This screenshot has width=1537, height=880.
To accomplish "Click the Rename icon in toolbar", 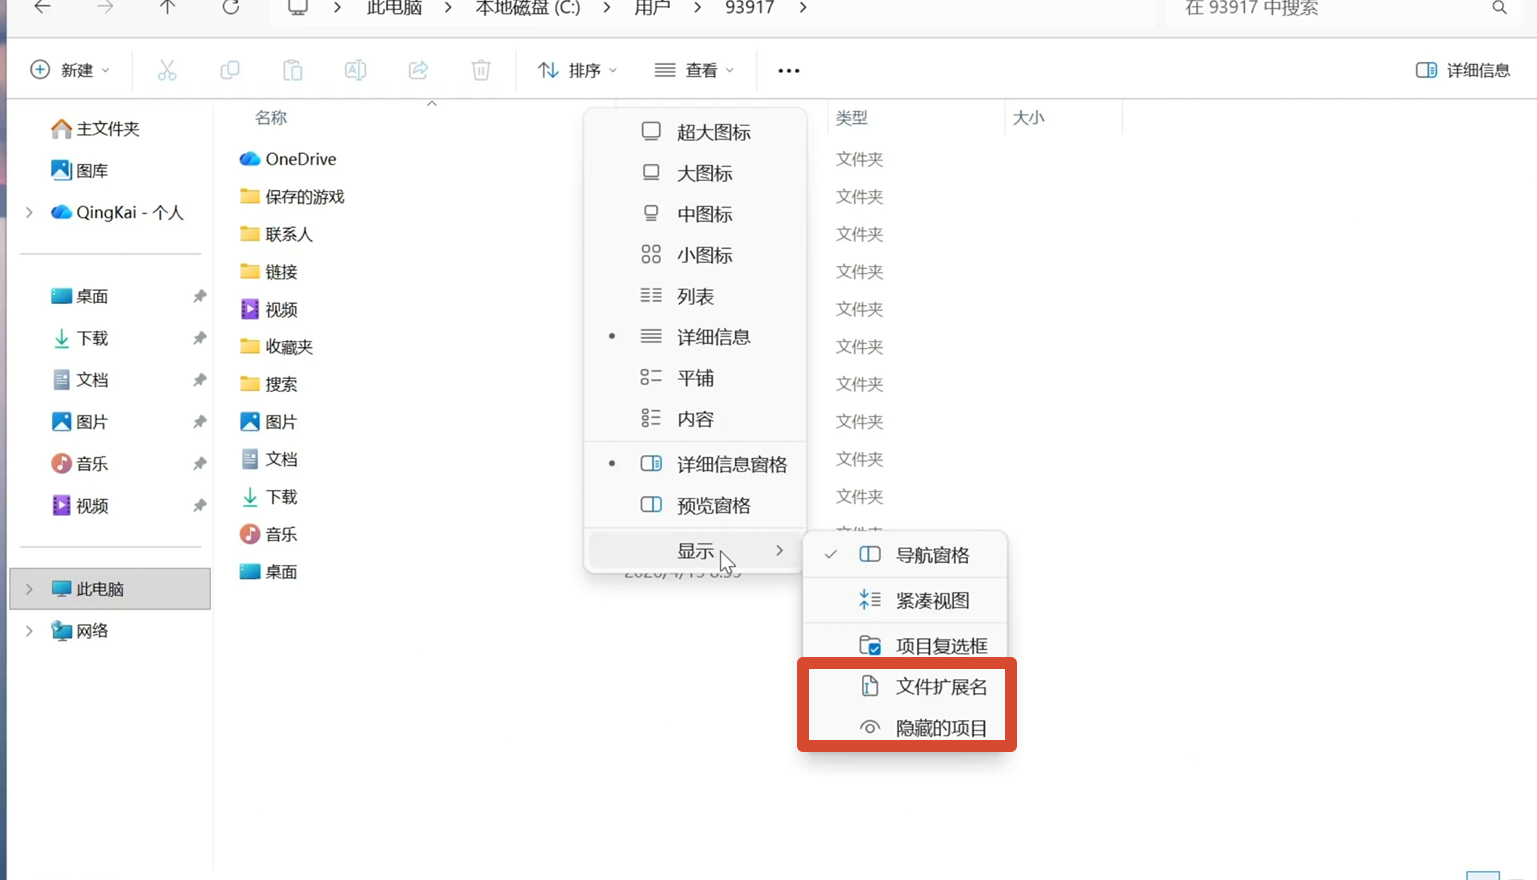I will [x=355, y=70].
